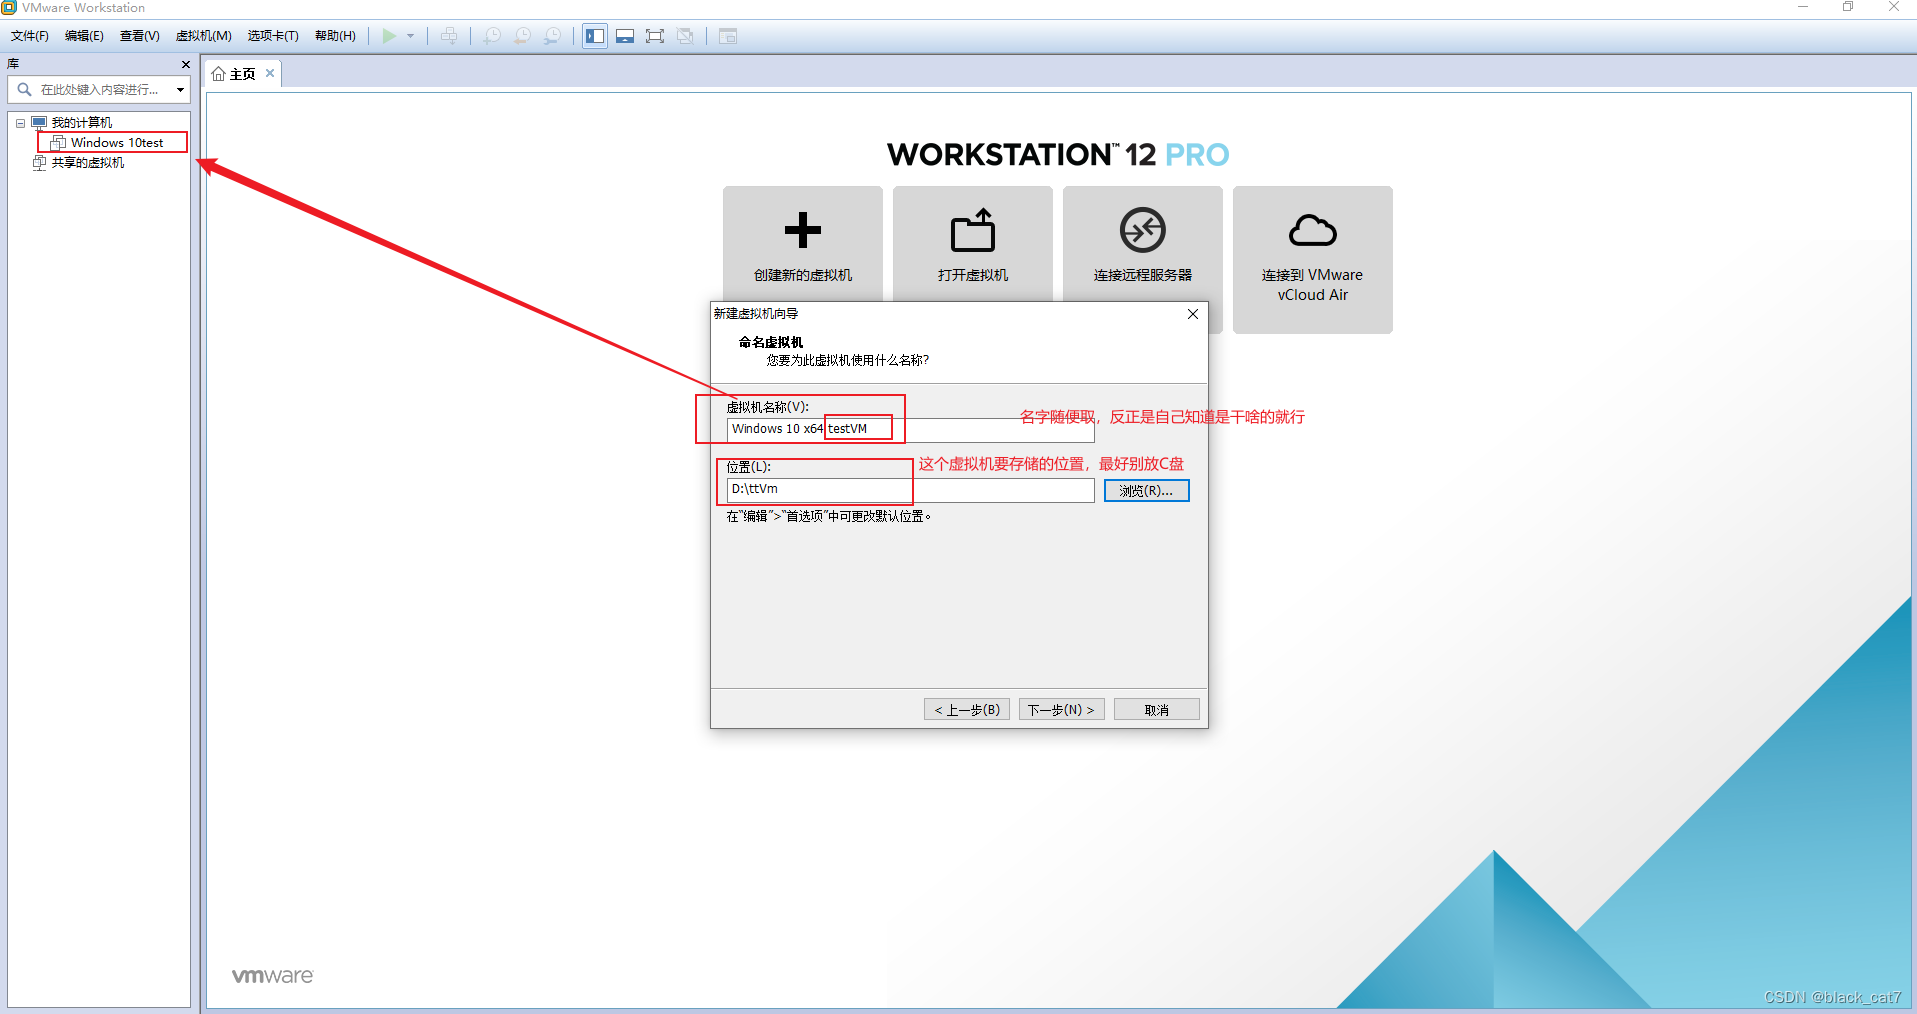
Task: Click the Unity mode toolbar icon
Action: pos(685,36)
